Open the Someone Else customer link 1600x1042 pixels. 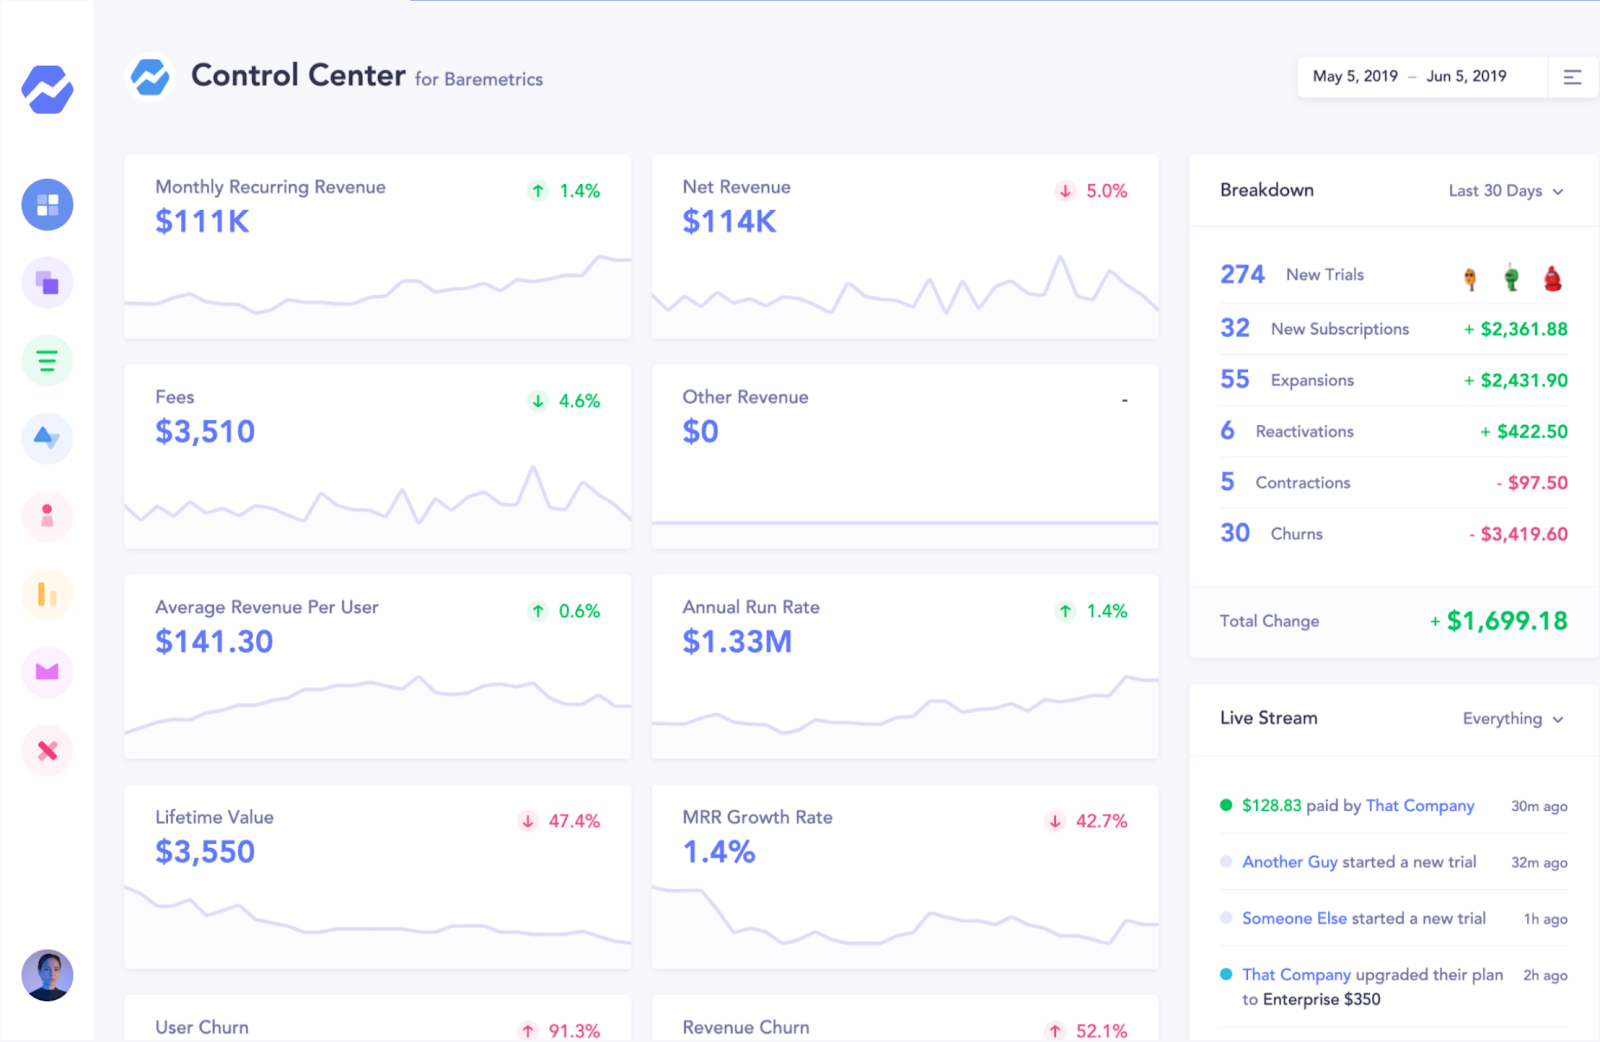1294,918
